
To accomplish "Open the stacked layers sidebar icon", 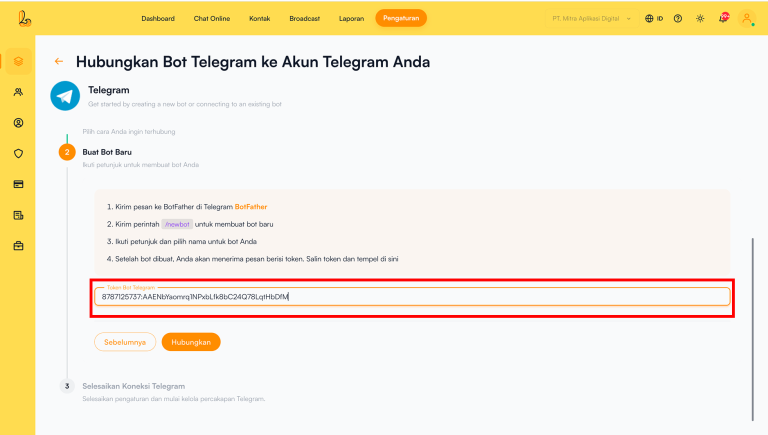I will coord(18,62).
